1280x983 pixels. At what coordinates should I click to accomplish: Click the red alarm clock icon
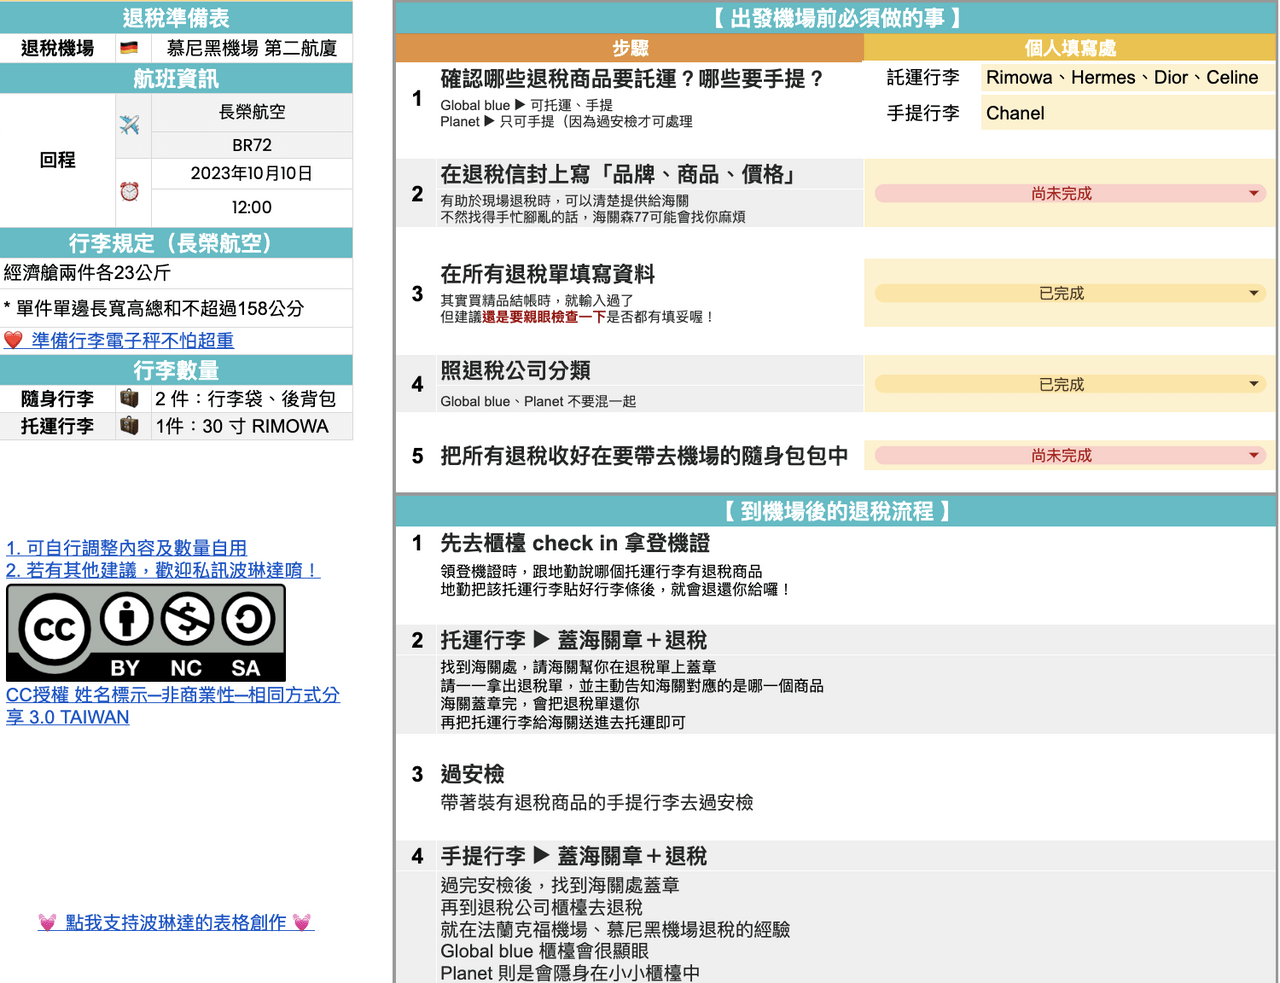pyautogui.click(x=130, y=191)
